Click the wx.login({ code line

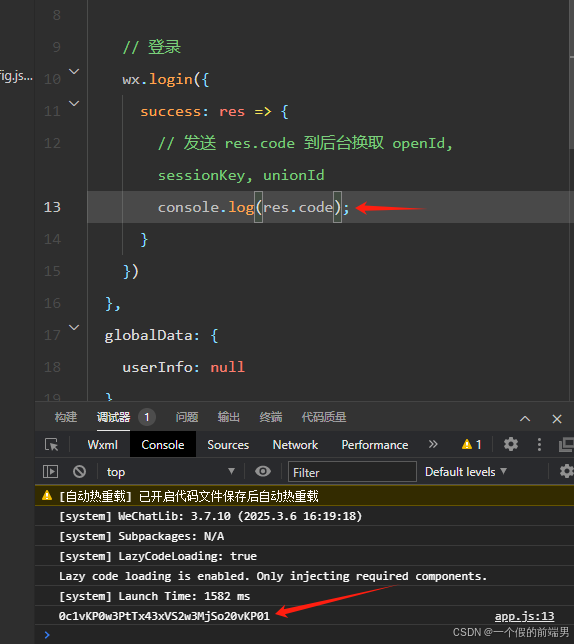click(166, 79)
